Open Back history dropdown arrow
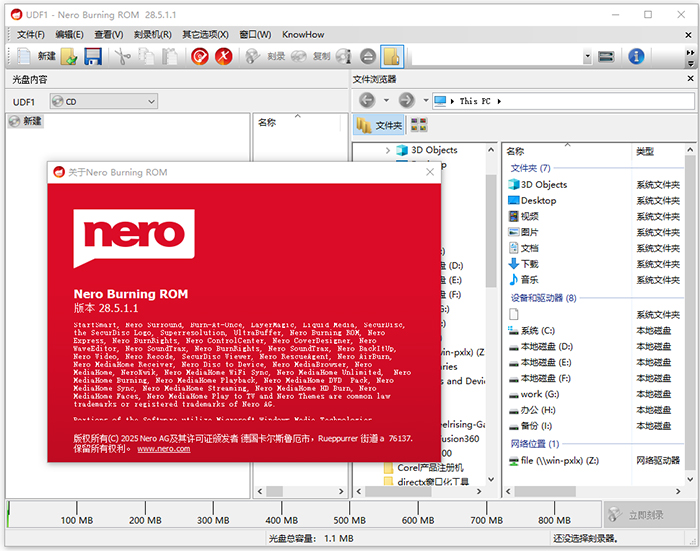Image resolution: width=700 pixels, height=551 pixels. [x=386, y=100]
